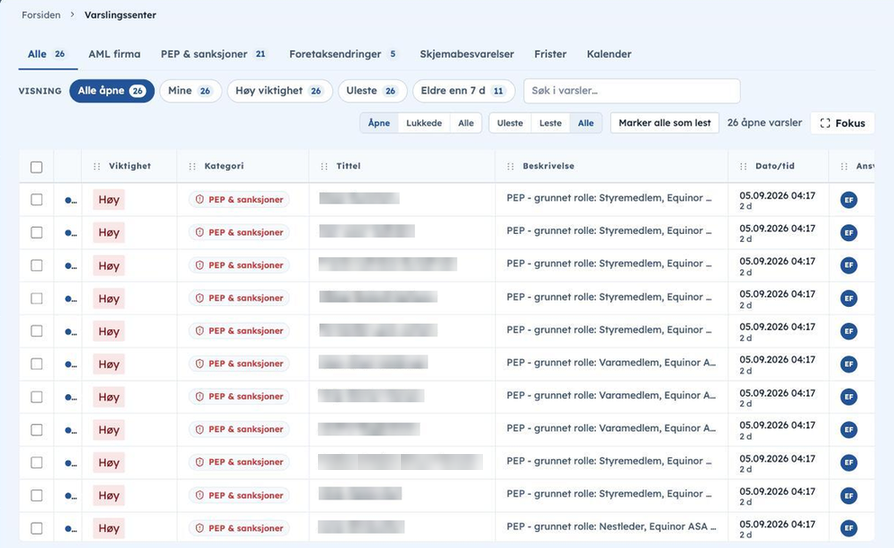Switch to the Alle 26 tab
Image resolution: width=894 pixels, height=548 pixels.
coord(47,54)
